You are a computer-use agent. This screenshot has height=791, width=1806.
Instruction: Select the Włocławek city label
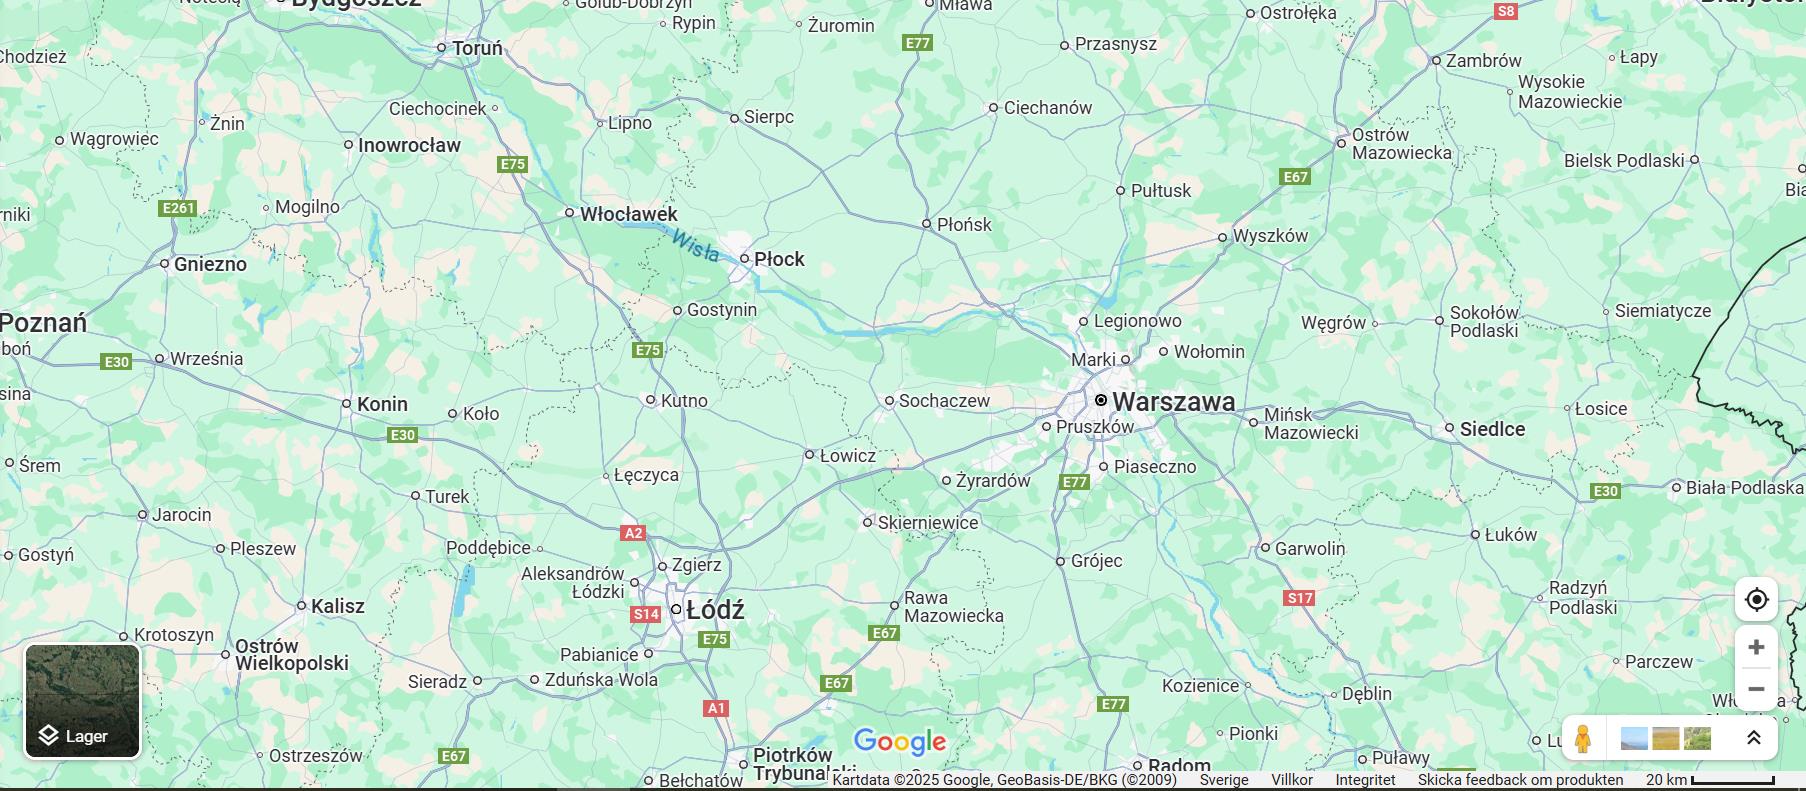[629, 214]
